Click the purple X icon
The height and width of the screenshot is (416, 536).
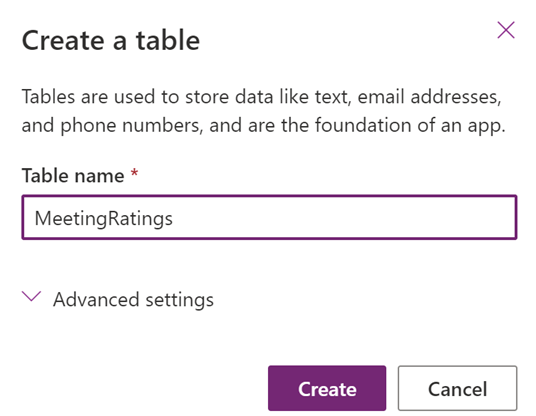coord(506,30)
